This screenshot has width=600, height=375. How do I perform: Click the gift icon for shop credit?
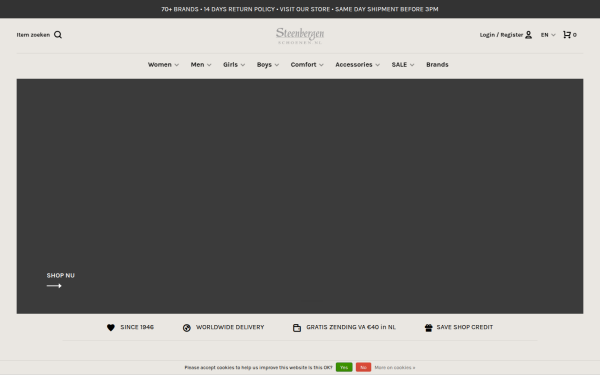tap(429, 328)
